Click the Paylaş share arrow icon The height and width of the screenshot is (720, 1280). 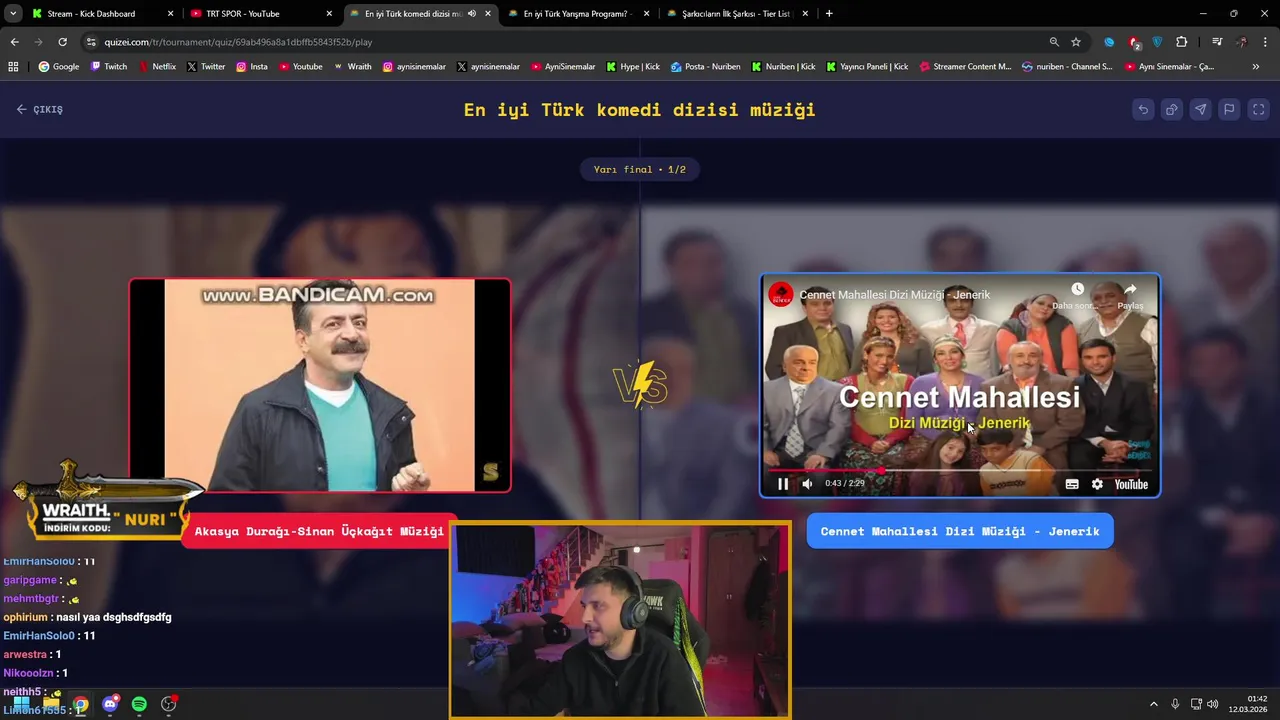1130,289
